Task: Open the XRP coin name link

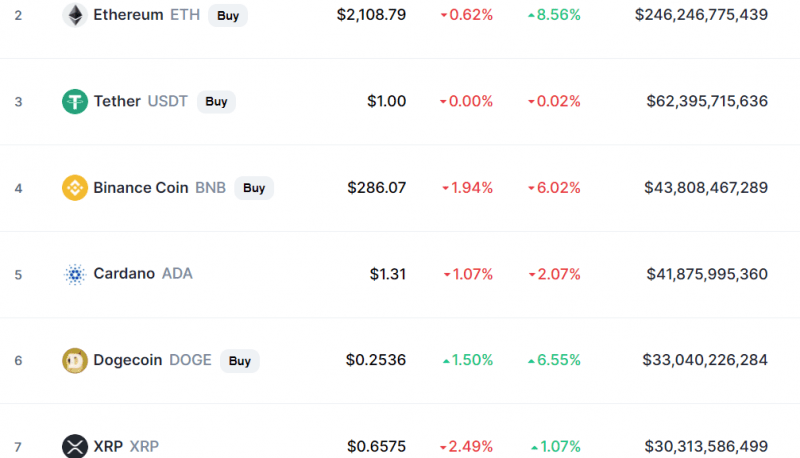Action: (108, 446)
